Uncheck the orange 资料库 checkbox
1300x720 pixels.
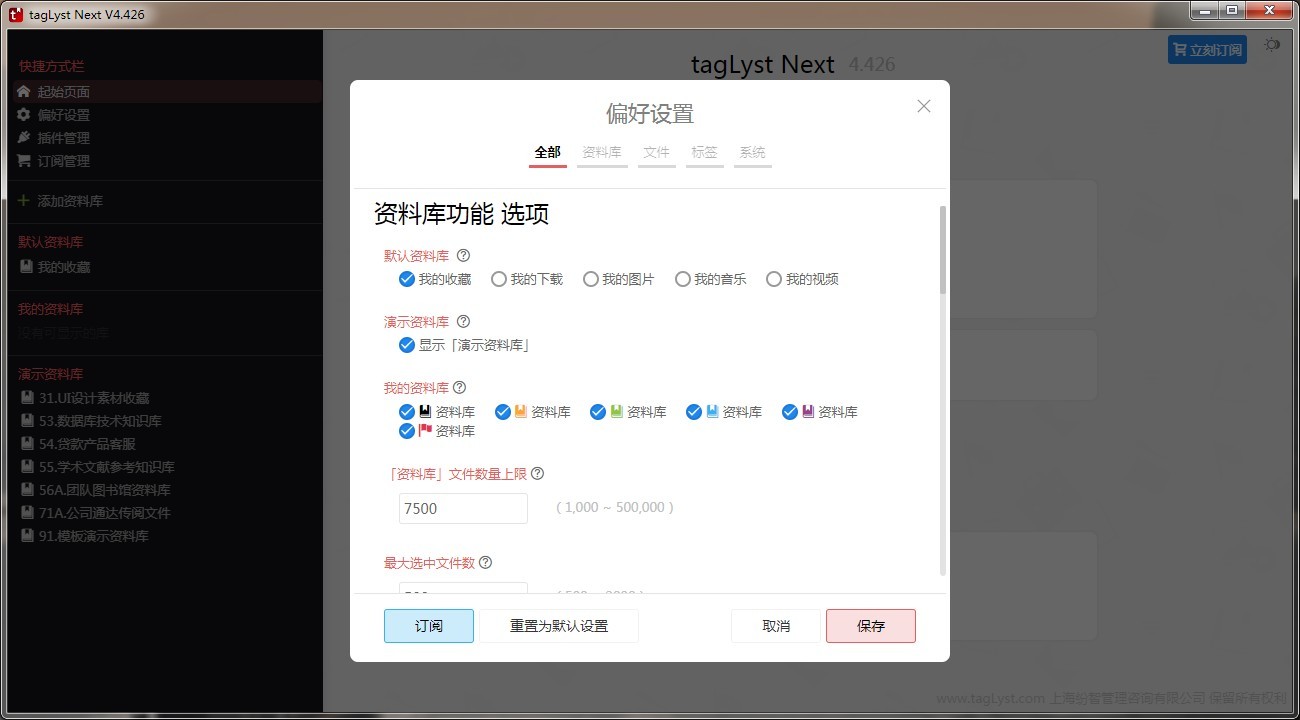point(502,411)
